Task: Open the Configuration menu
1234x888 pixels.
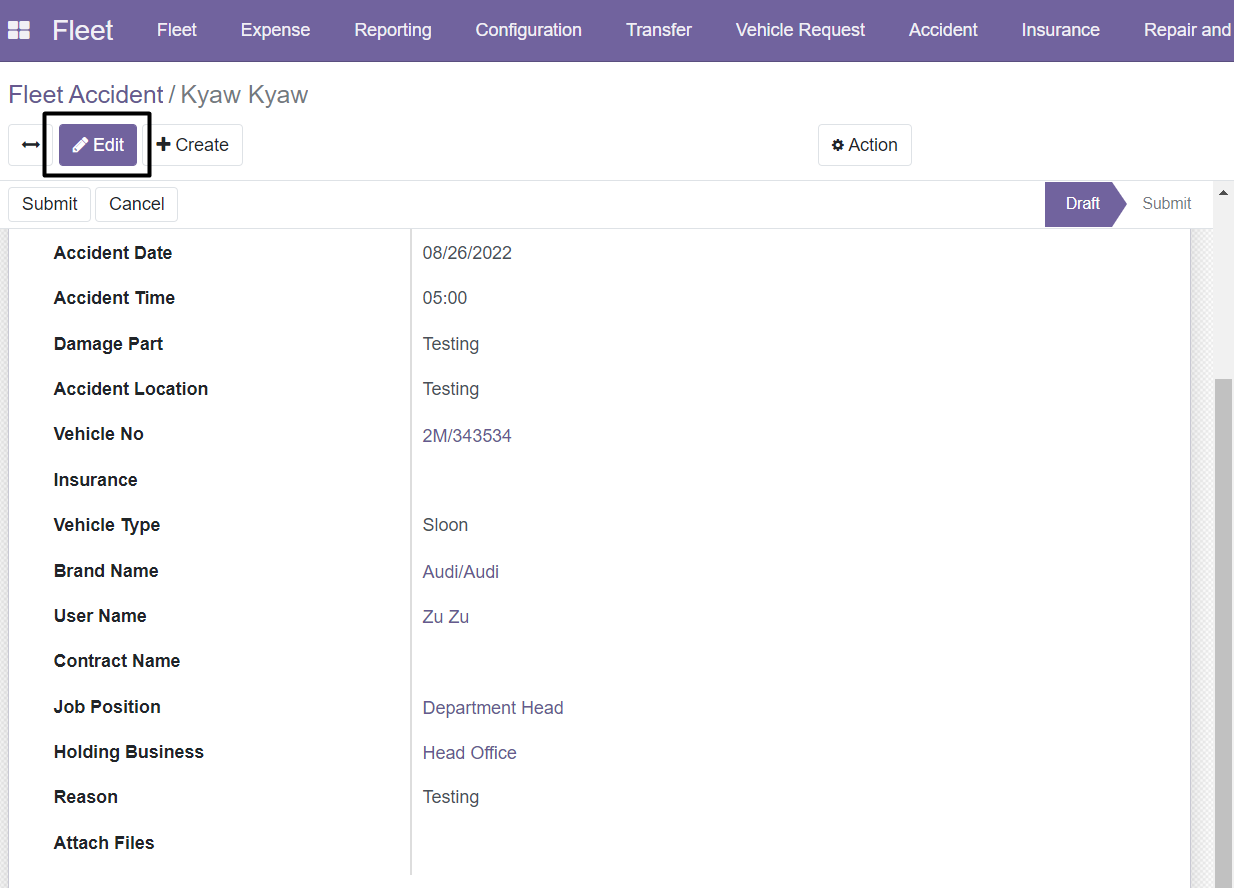Action: (x=529, y=30)
